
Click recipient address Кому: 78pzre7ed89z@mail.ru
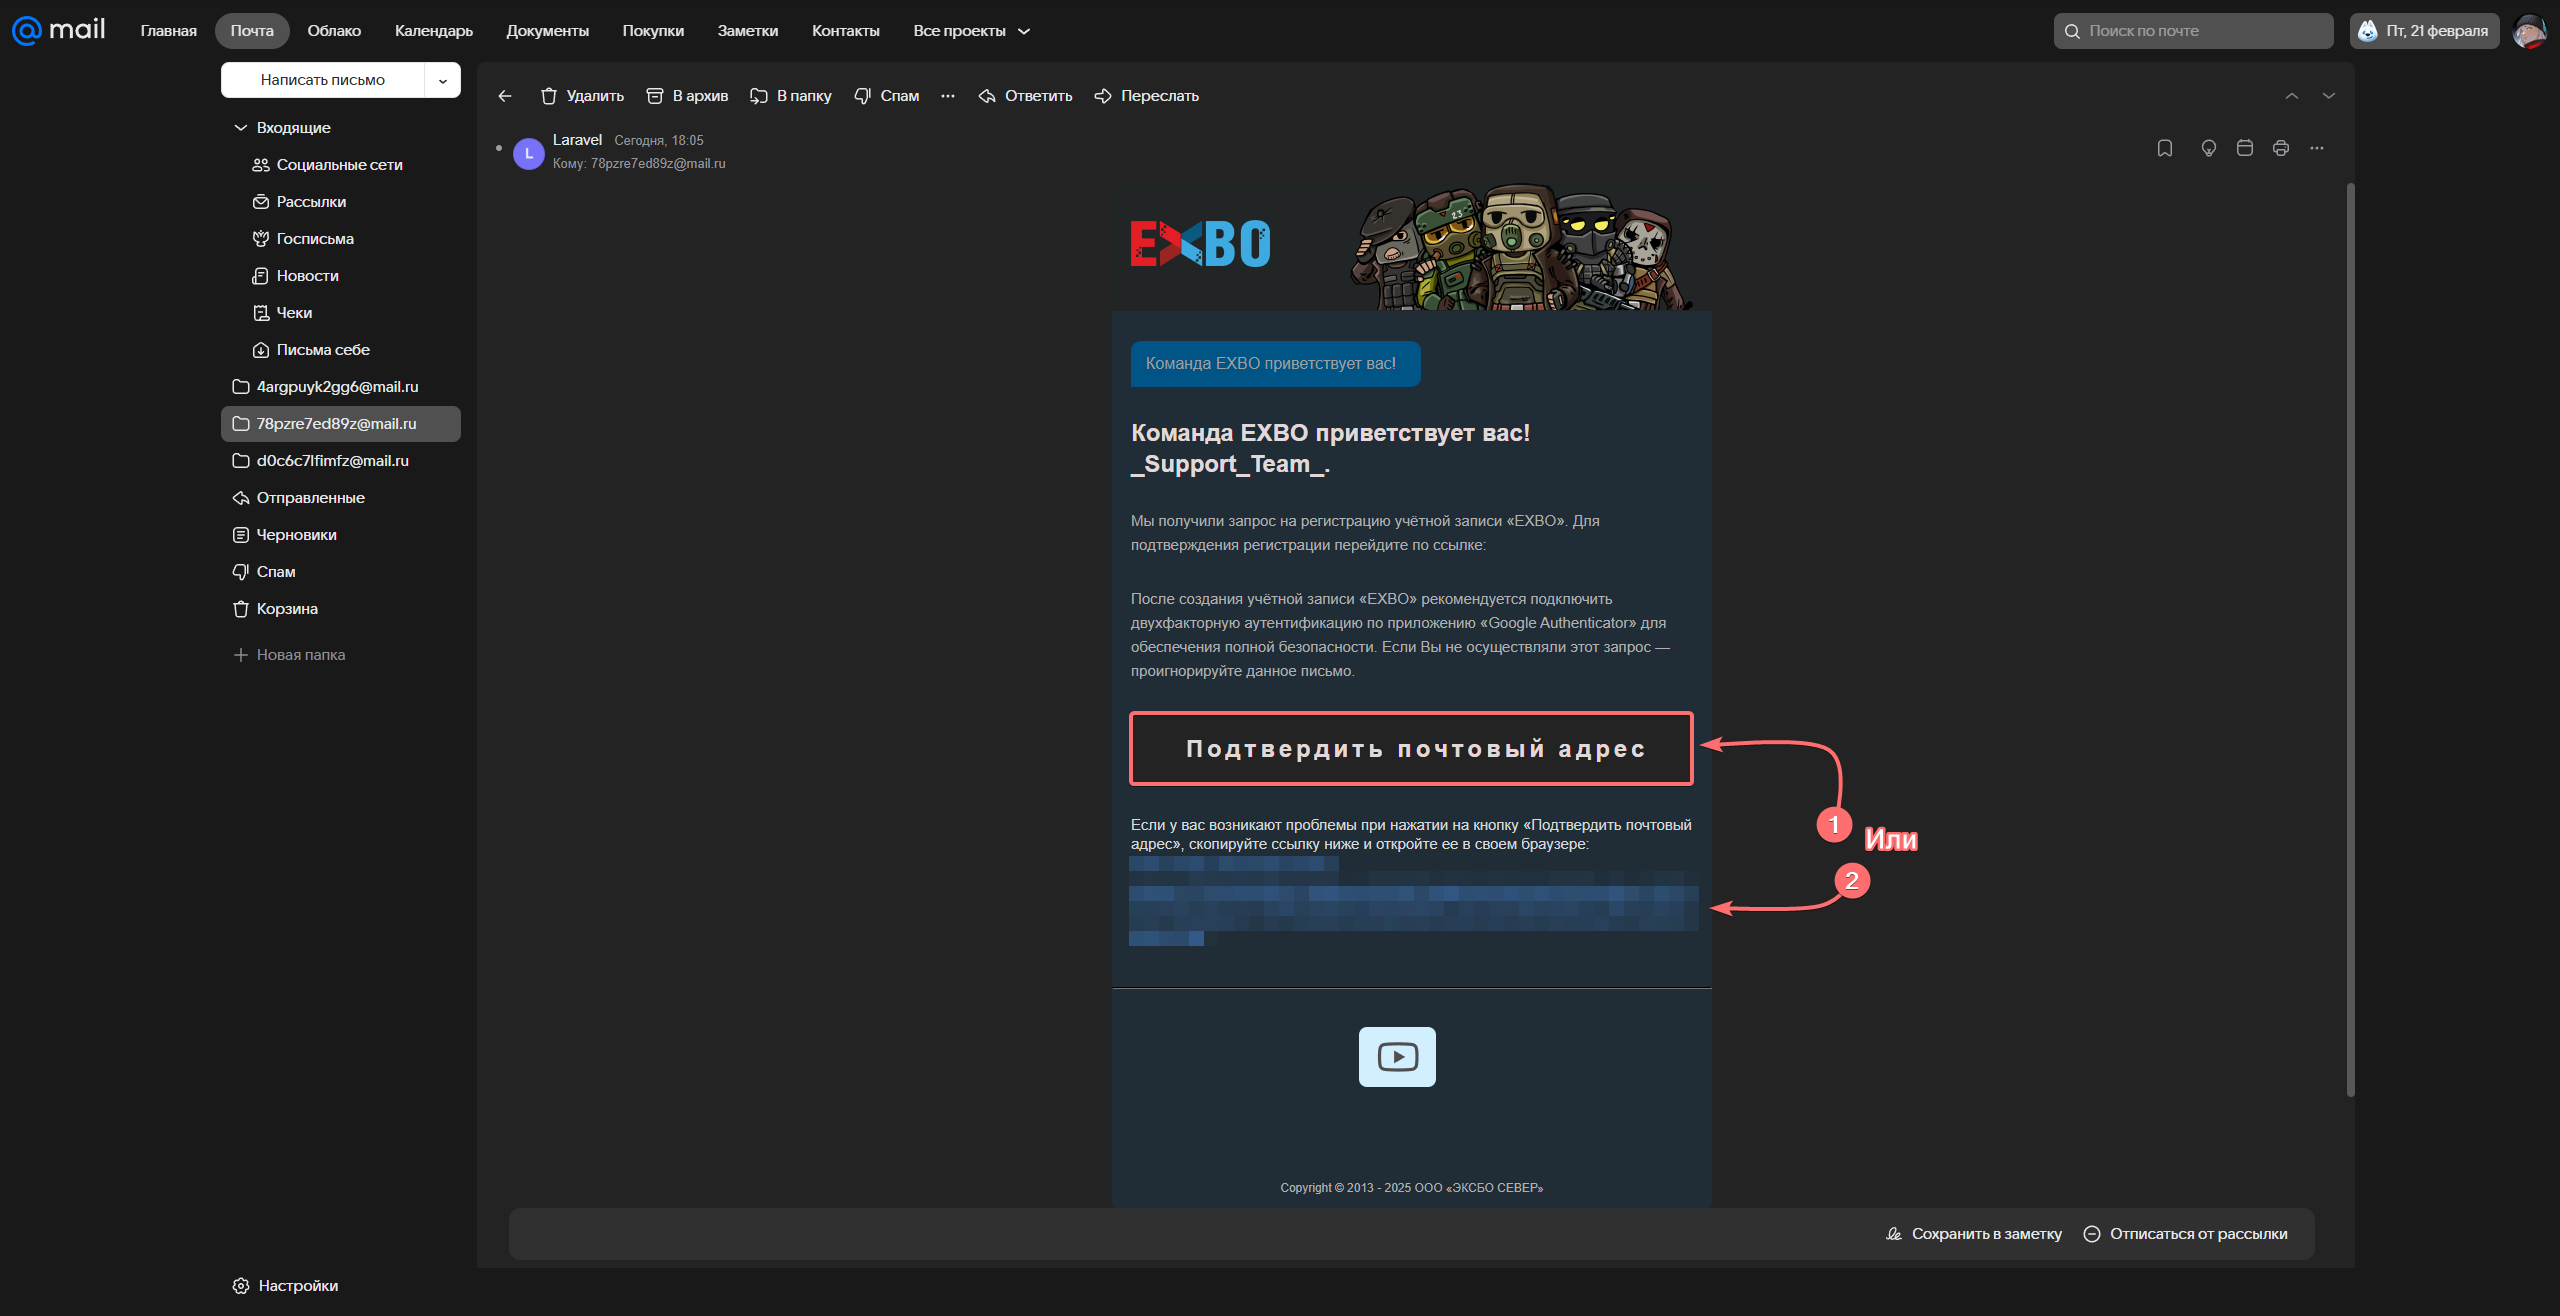[639, 164]
